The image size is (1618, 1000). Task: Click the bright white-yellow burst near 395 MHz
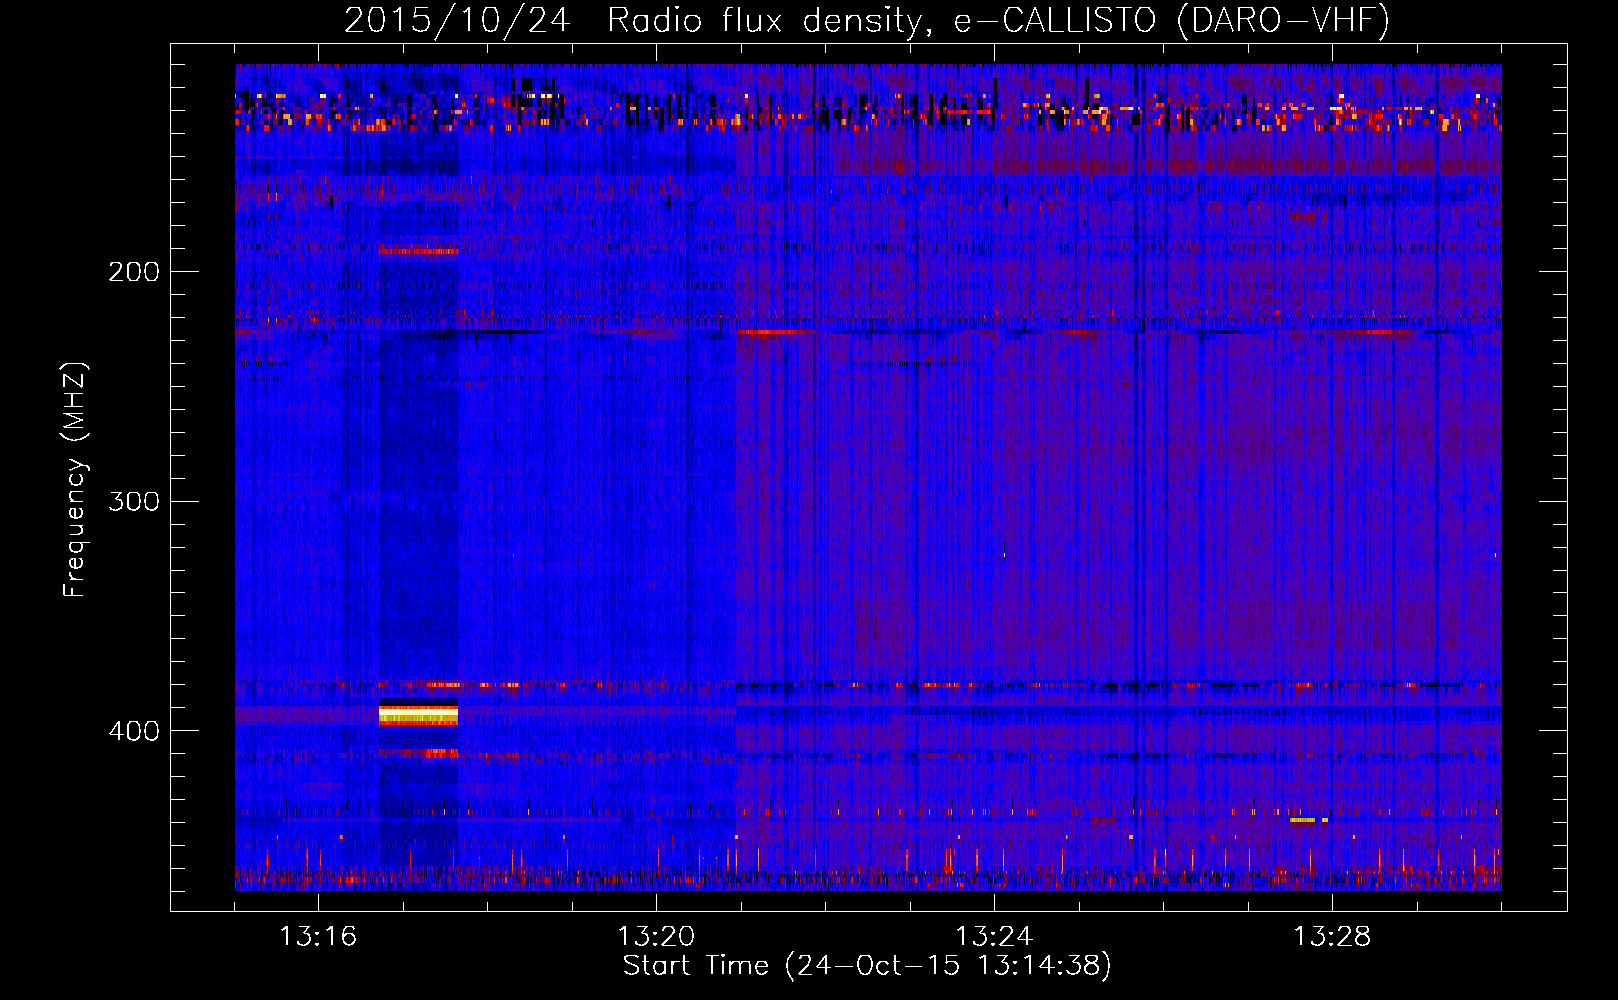[x=418, y=714]
